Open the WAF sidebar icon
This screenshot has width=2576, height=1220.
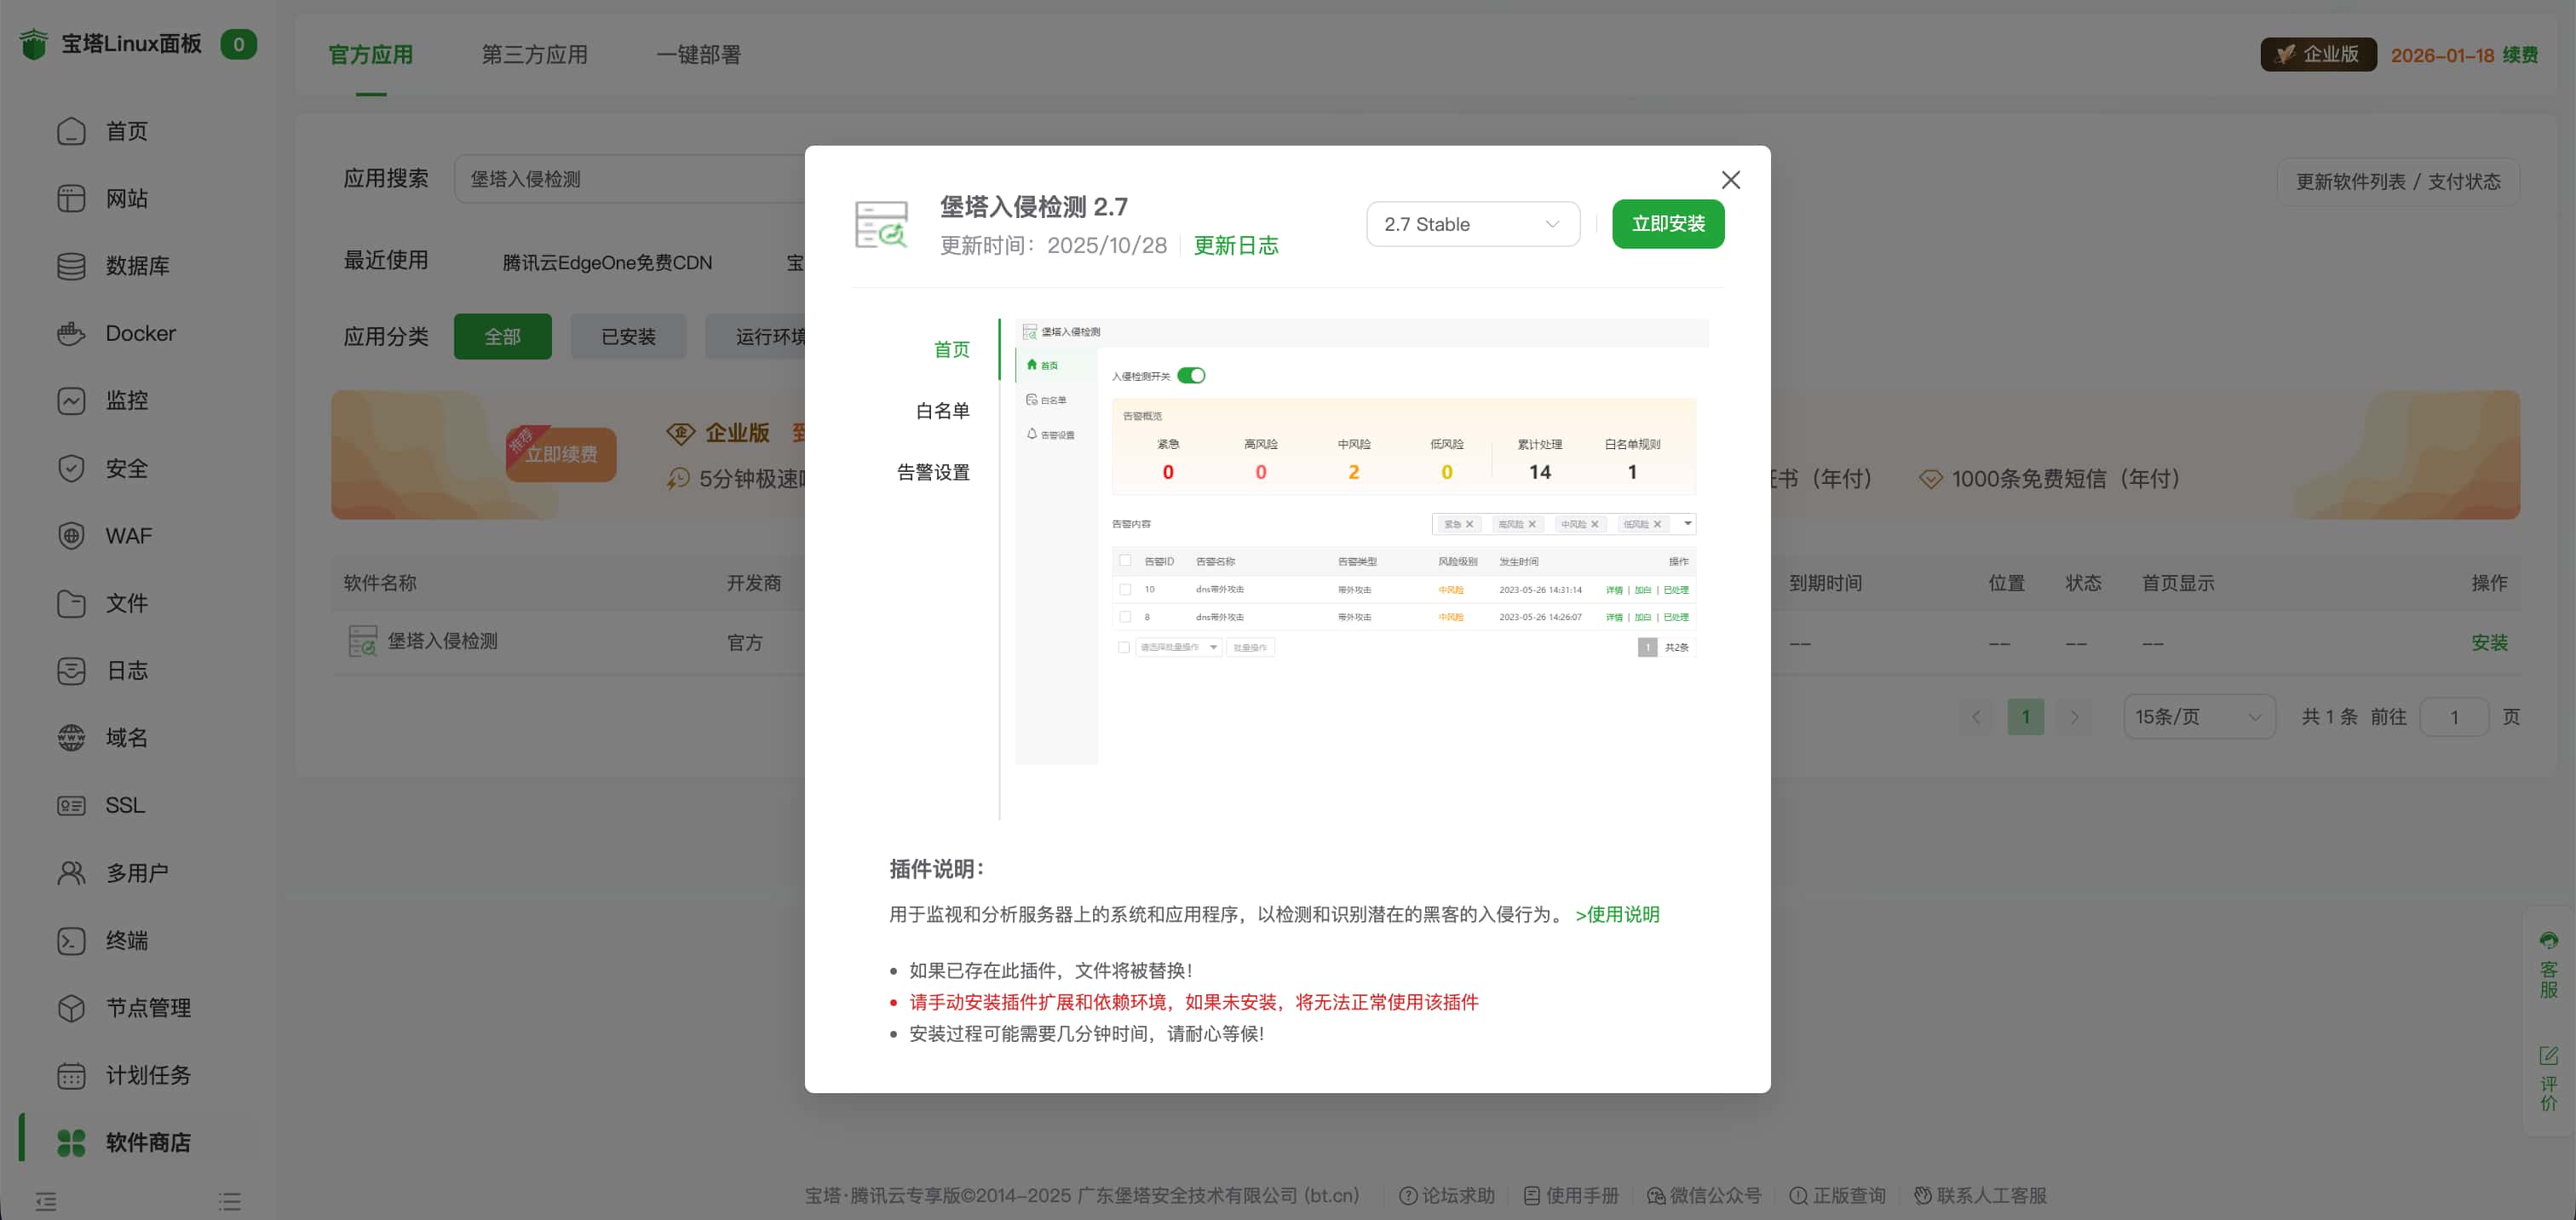point(71,535)
